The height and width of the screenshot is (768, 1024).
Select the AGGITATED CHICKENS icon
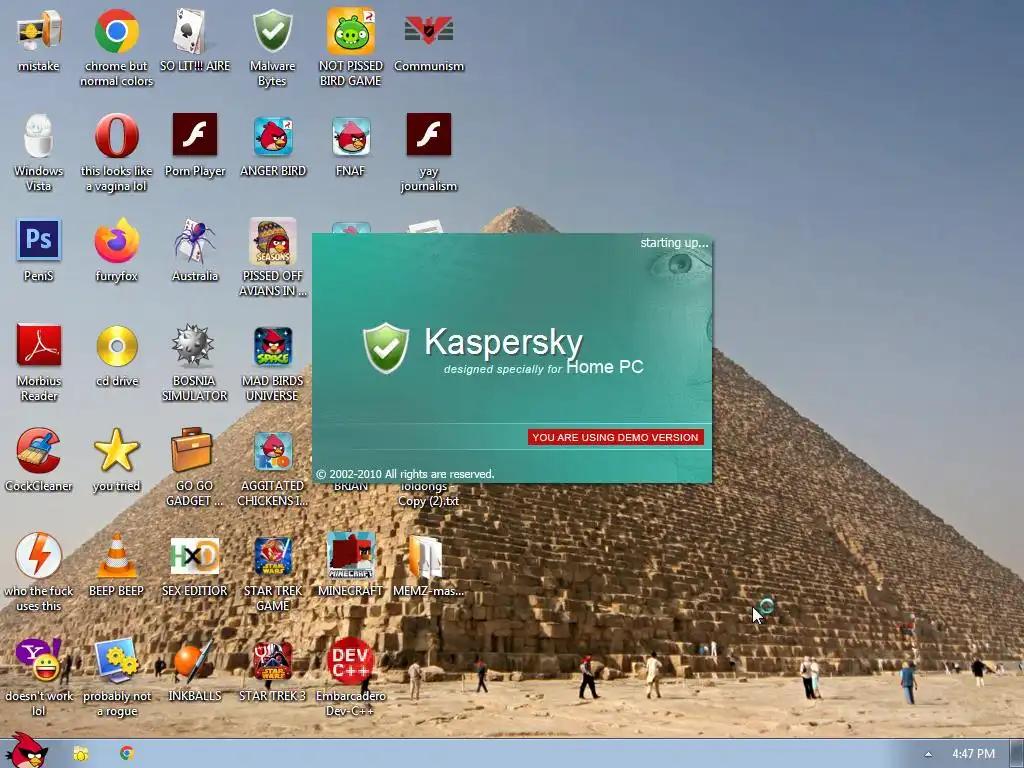(273, 451)
